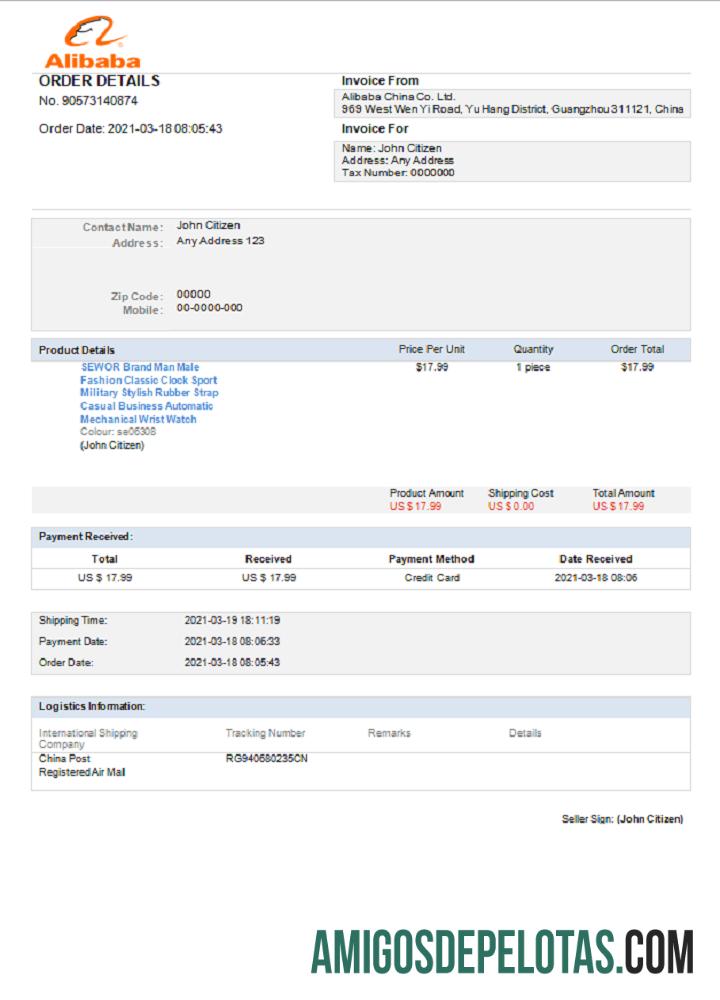The image size is (720, 1000).
Task: Click the Shipping Time value
Action: point(232,621)
